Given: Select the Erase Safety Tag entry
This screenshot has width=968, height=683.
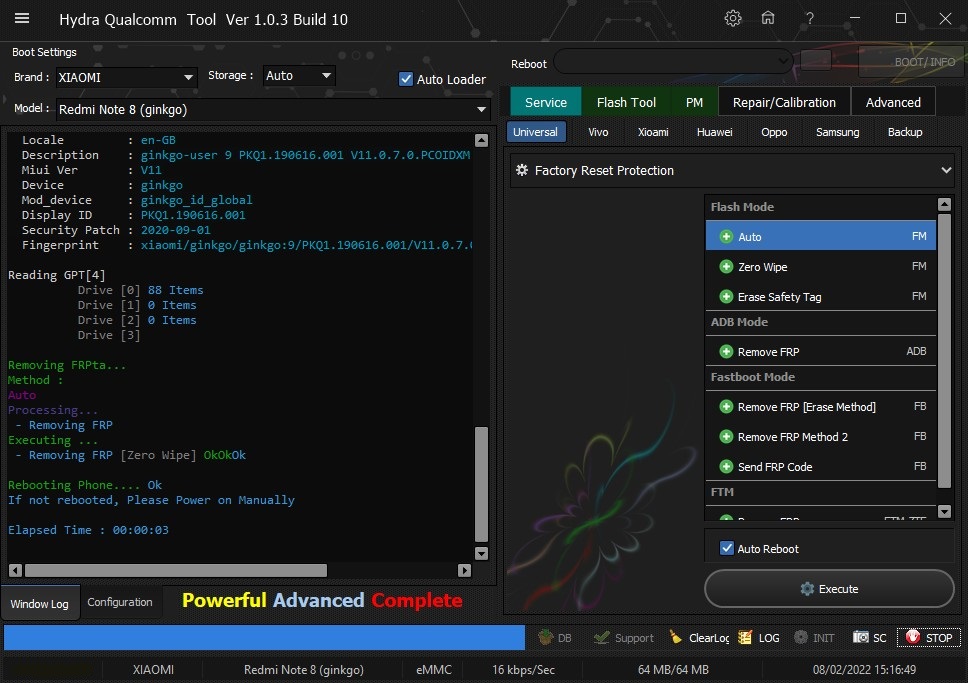Looking at the screenshot, I should coord(820,297).
